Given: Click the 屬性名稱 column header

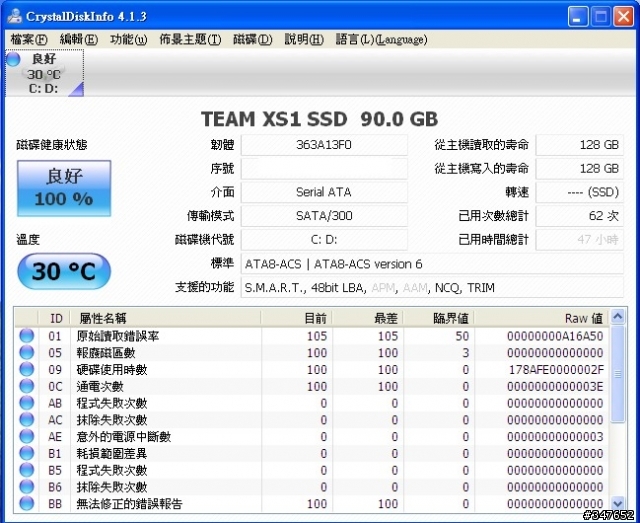Looking at the screenshot, I should click(x=166, y=318).
